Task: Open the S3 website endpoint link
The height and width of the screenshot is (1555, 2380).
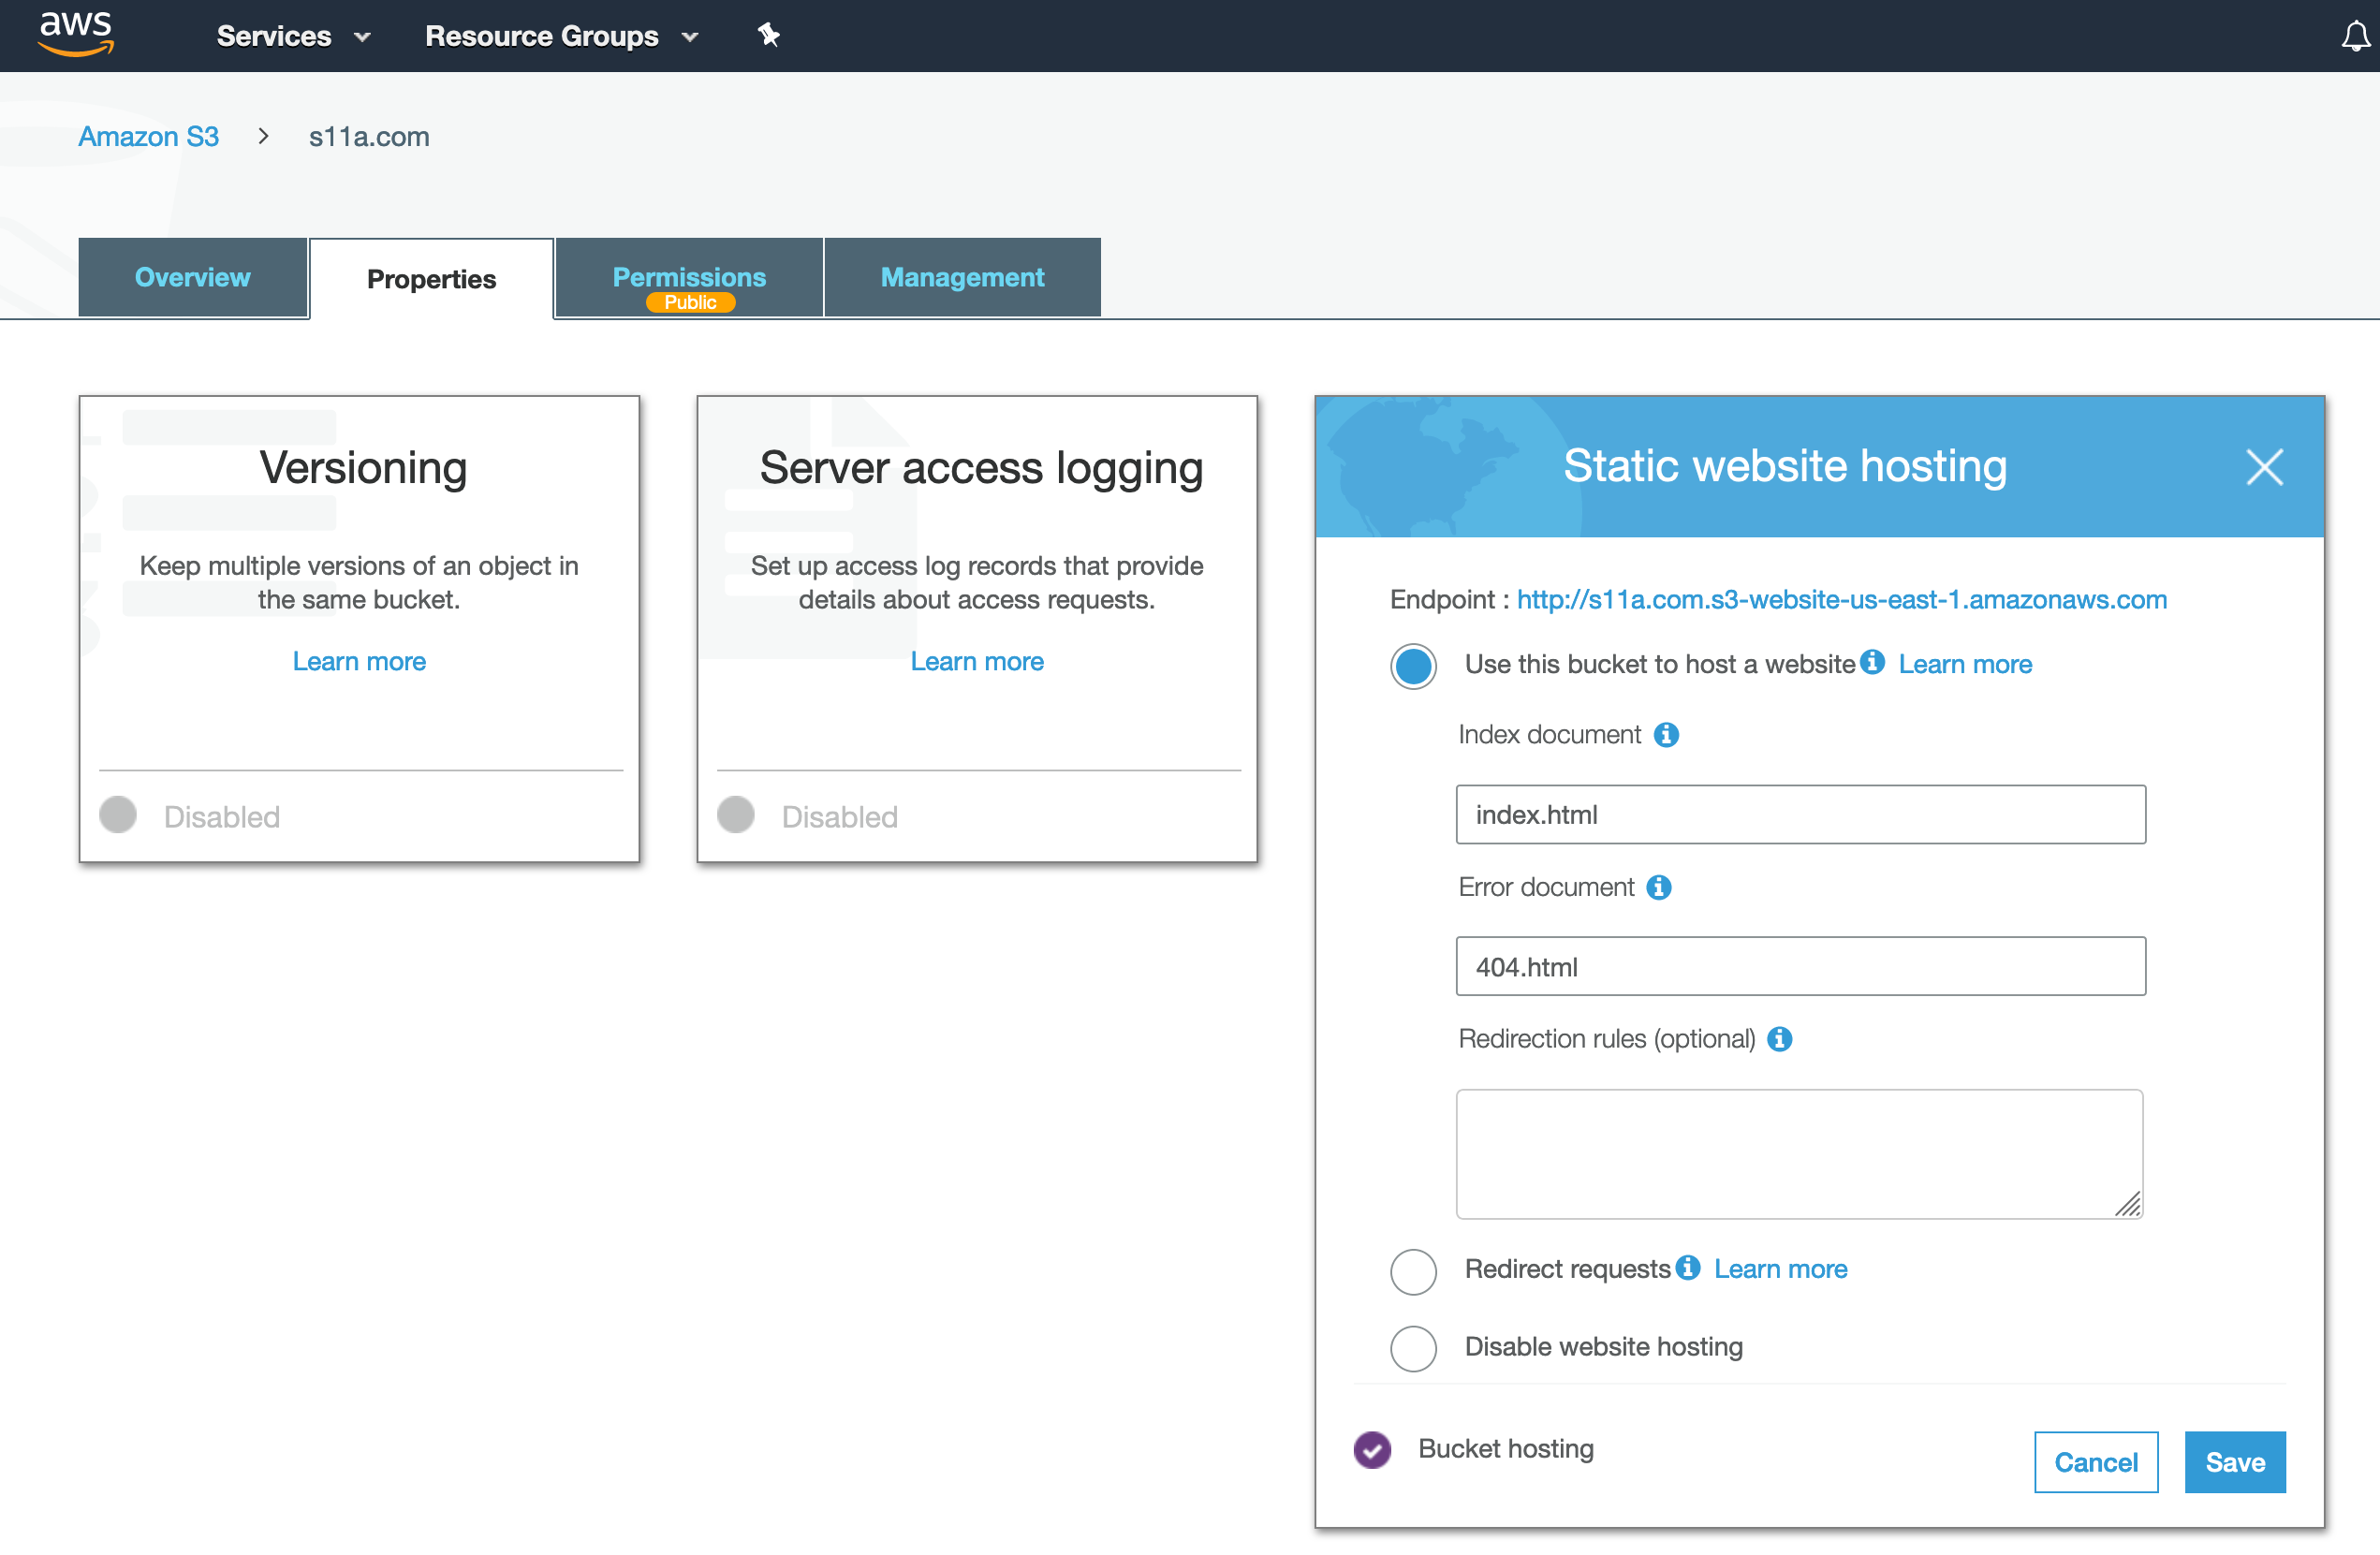Action: [1841, 599]
